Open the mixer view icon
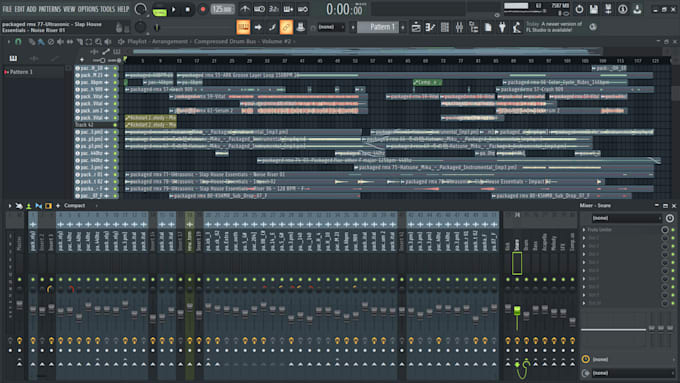The image size is (680, 383). click(459, 27)
